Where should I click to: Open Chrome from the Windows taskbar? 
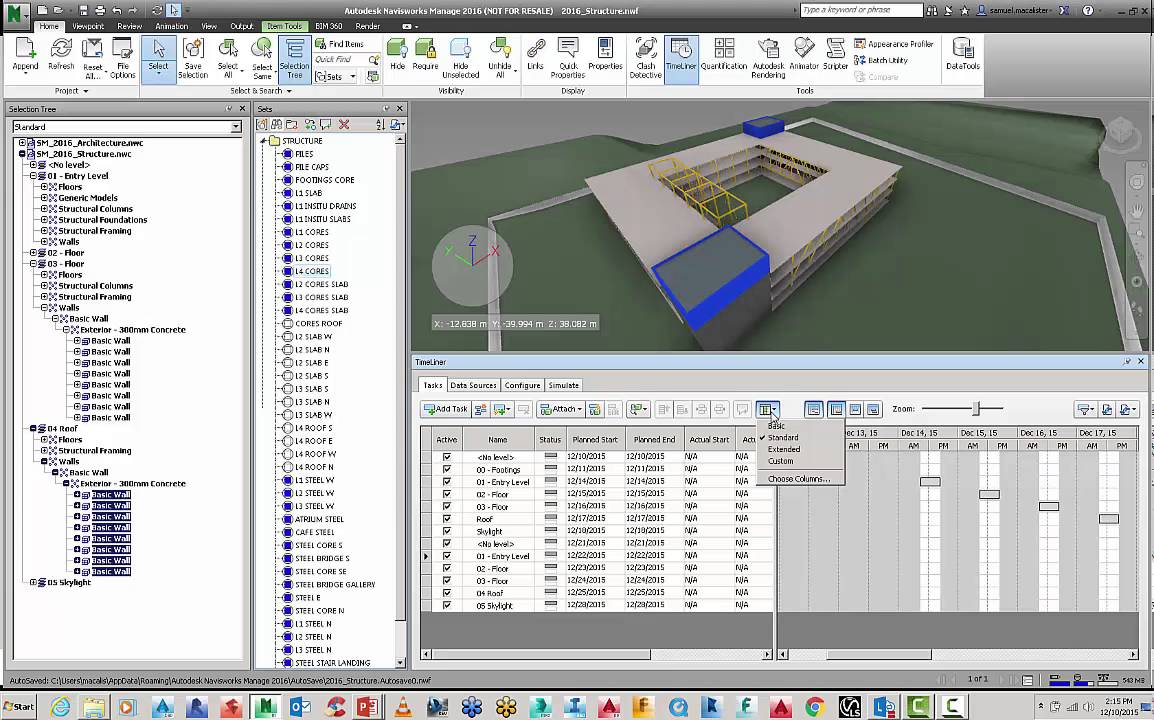tap(814, 707)
